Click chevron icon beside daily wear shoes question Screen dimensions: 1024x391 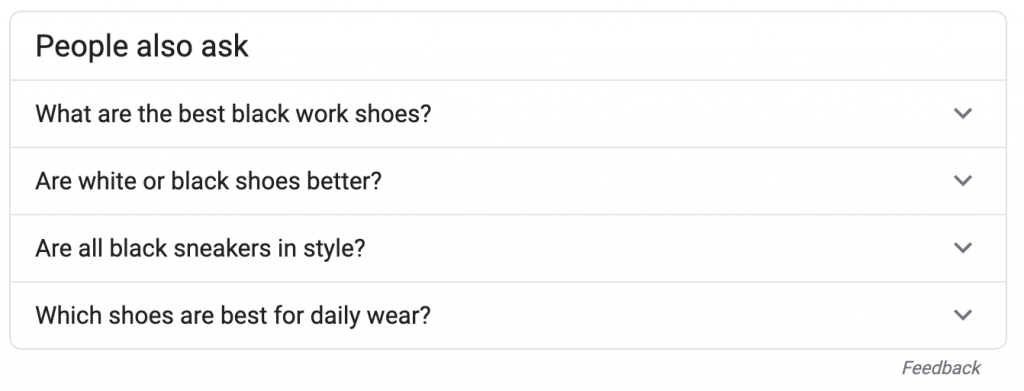tap(963, 315)
